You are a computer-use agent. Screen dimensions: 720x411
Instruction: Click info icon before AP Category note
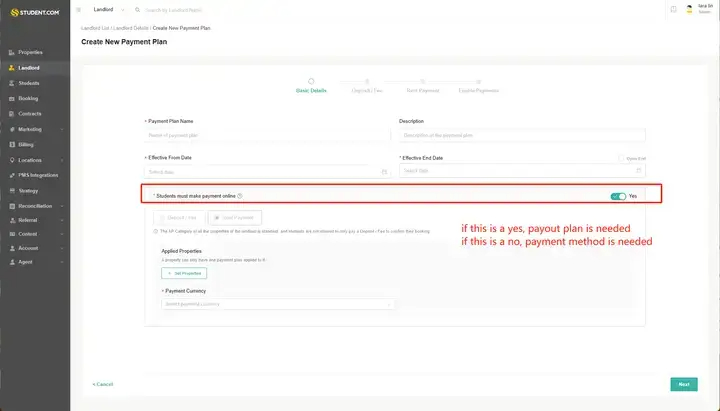point(156,231)
